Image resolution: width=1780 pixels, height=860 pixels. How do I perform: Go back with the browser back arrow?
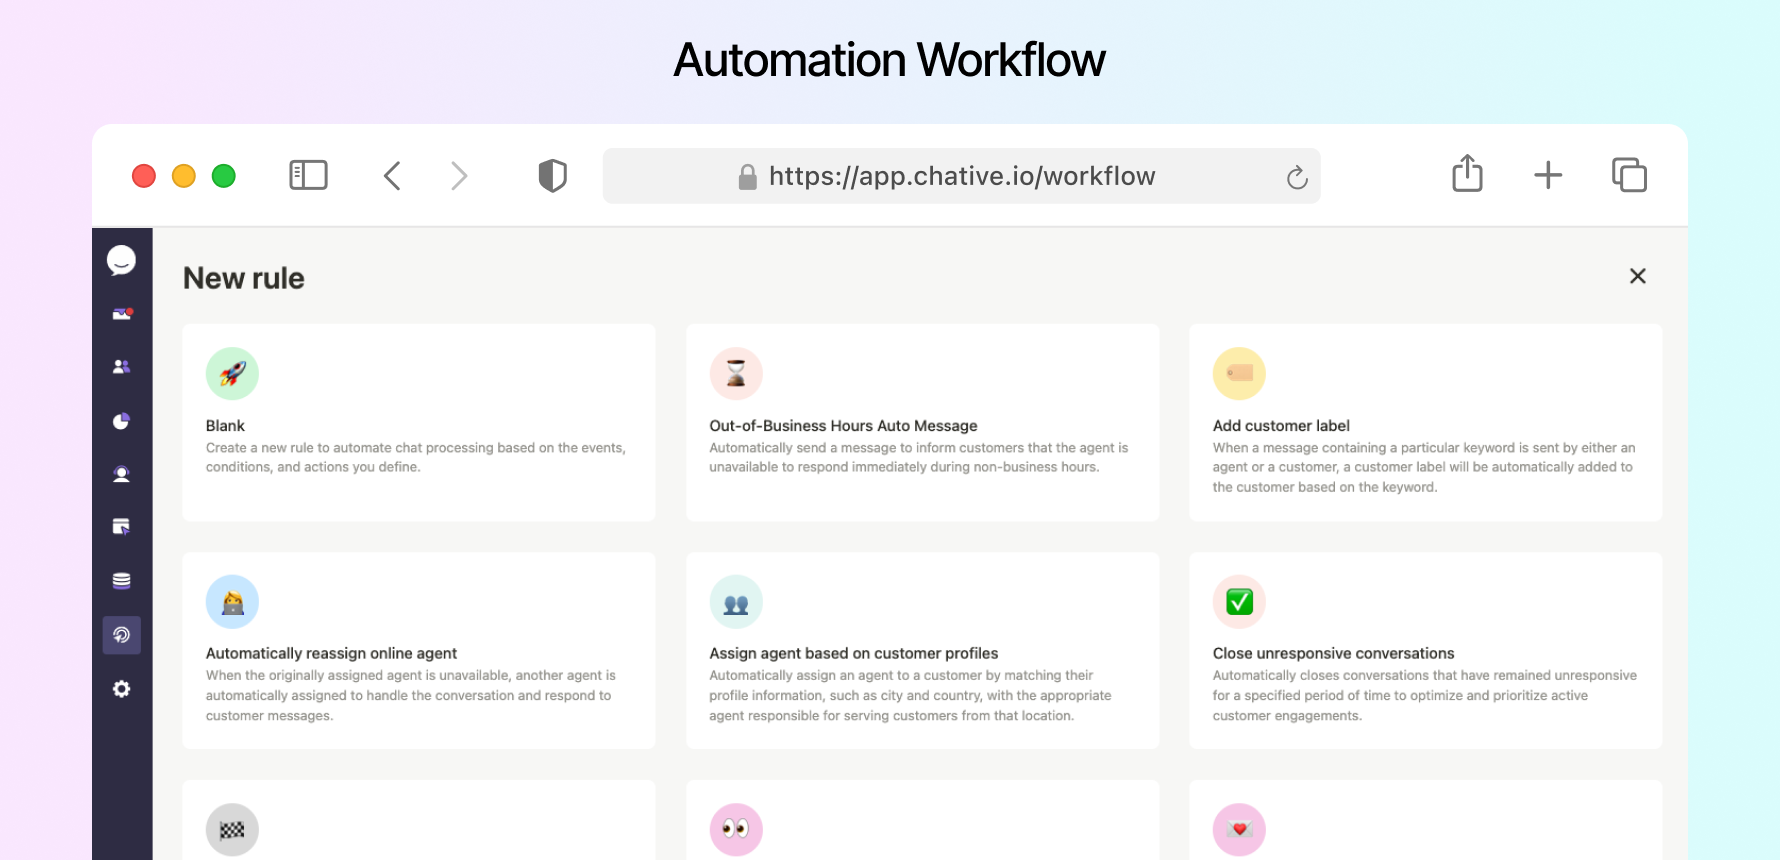tap(392, 176)
